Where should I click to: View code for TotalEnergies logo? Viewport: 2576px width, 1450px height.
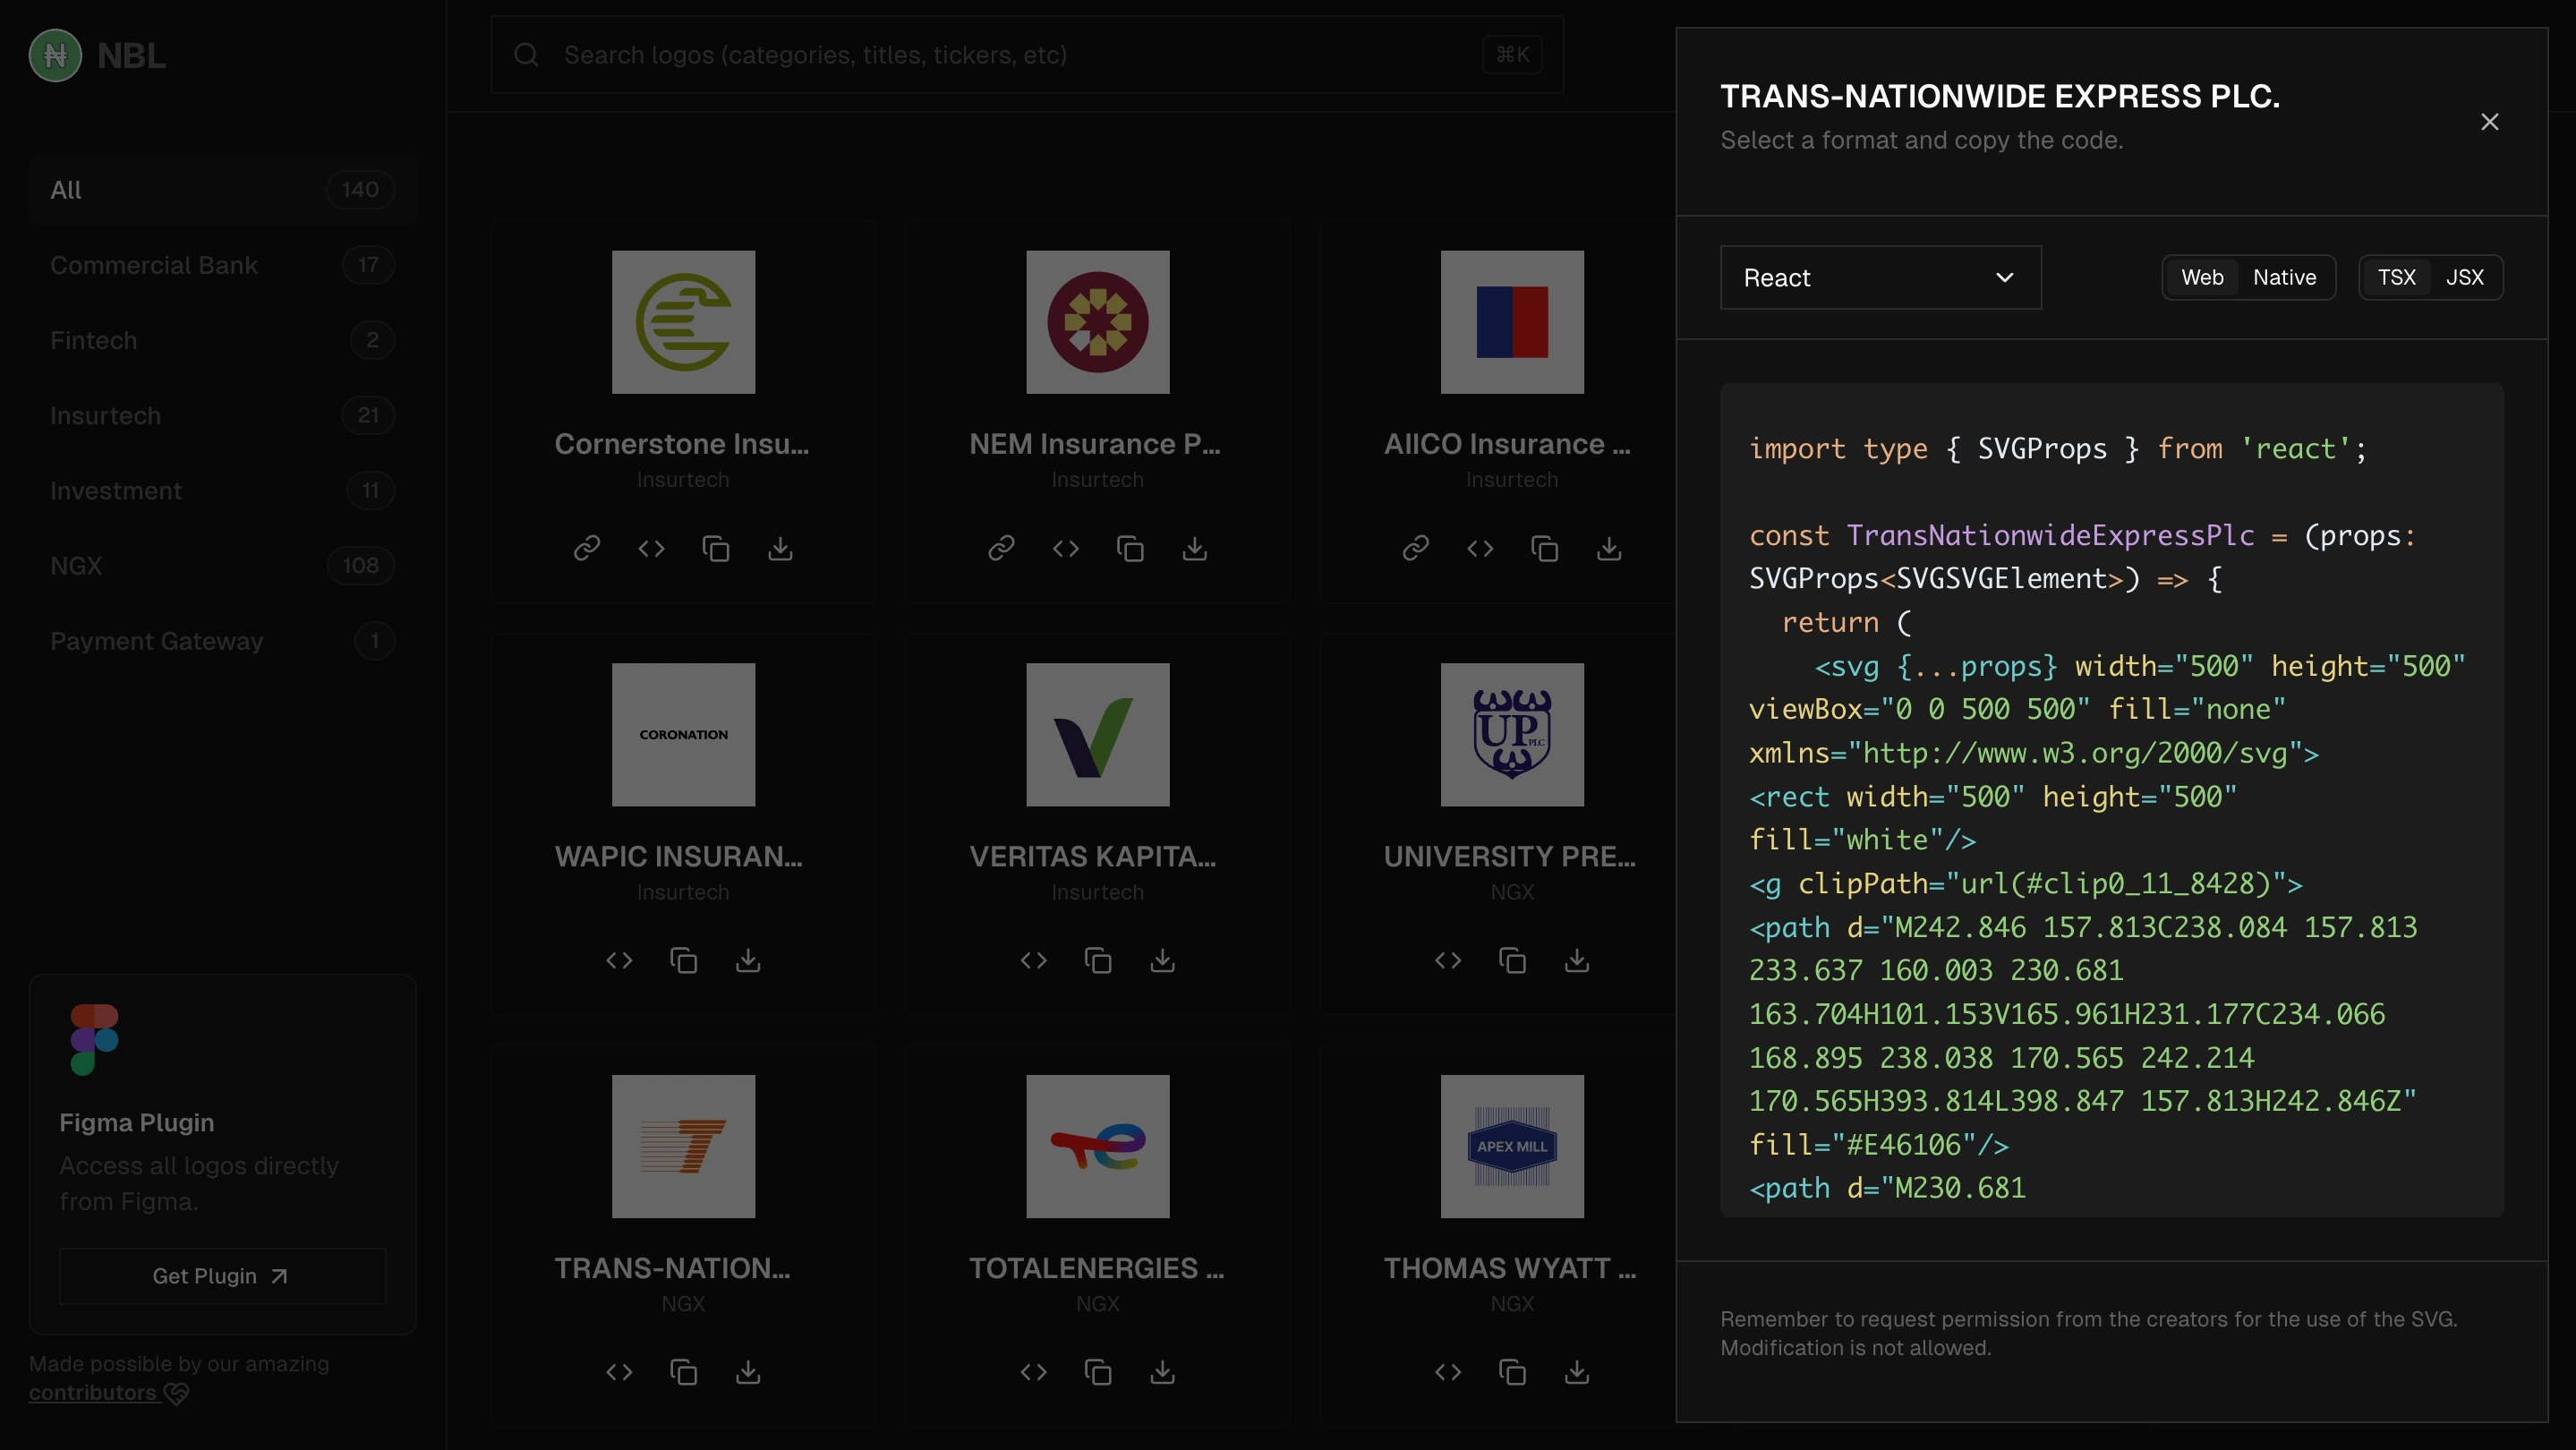point(1033,1372)
